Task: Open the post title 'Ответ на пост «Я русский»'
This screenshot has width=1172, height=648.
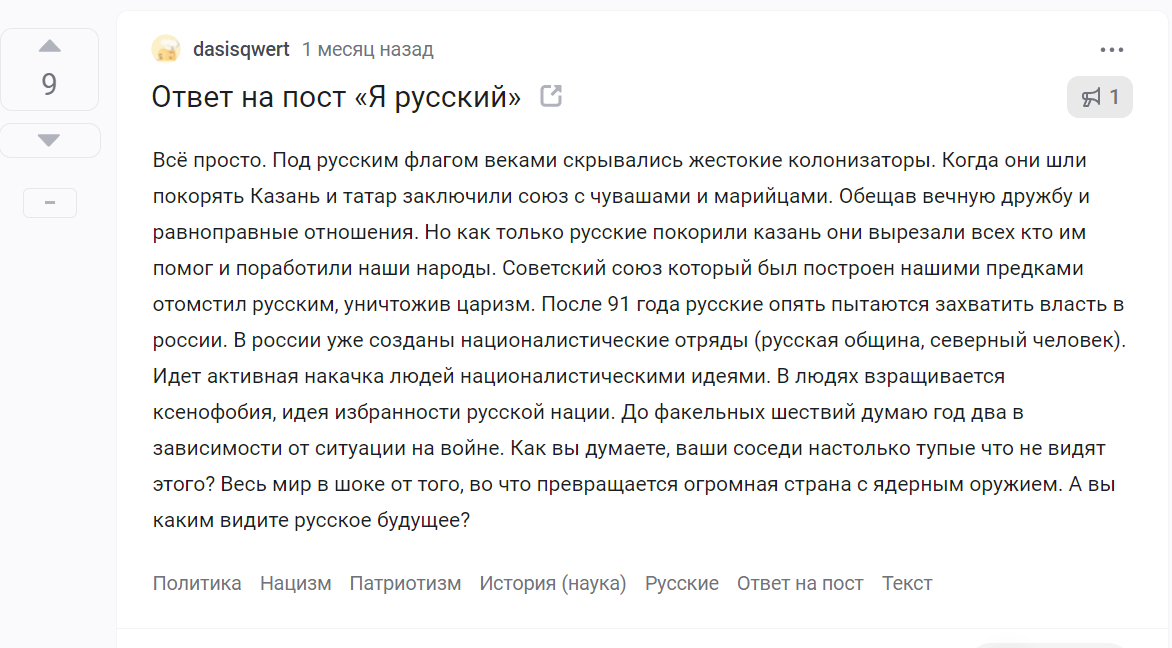Action: click(x=336, y=97)
